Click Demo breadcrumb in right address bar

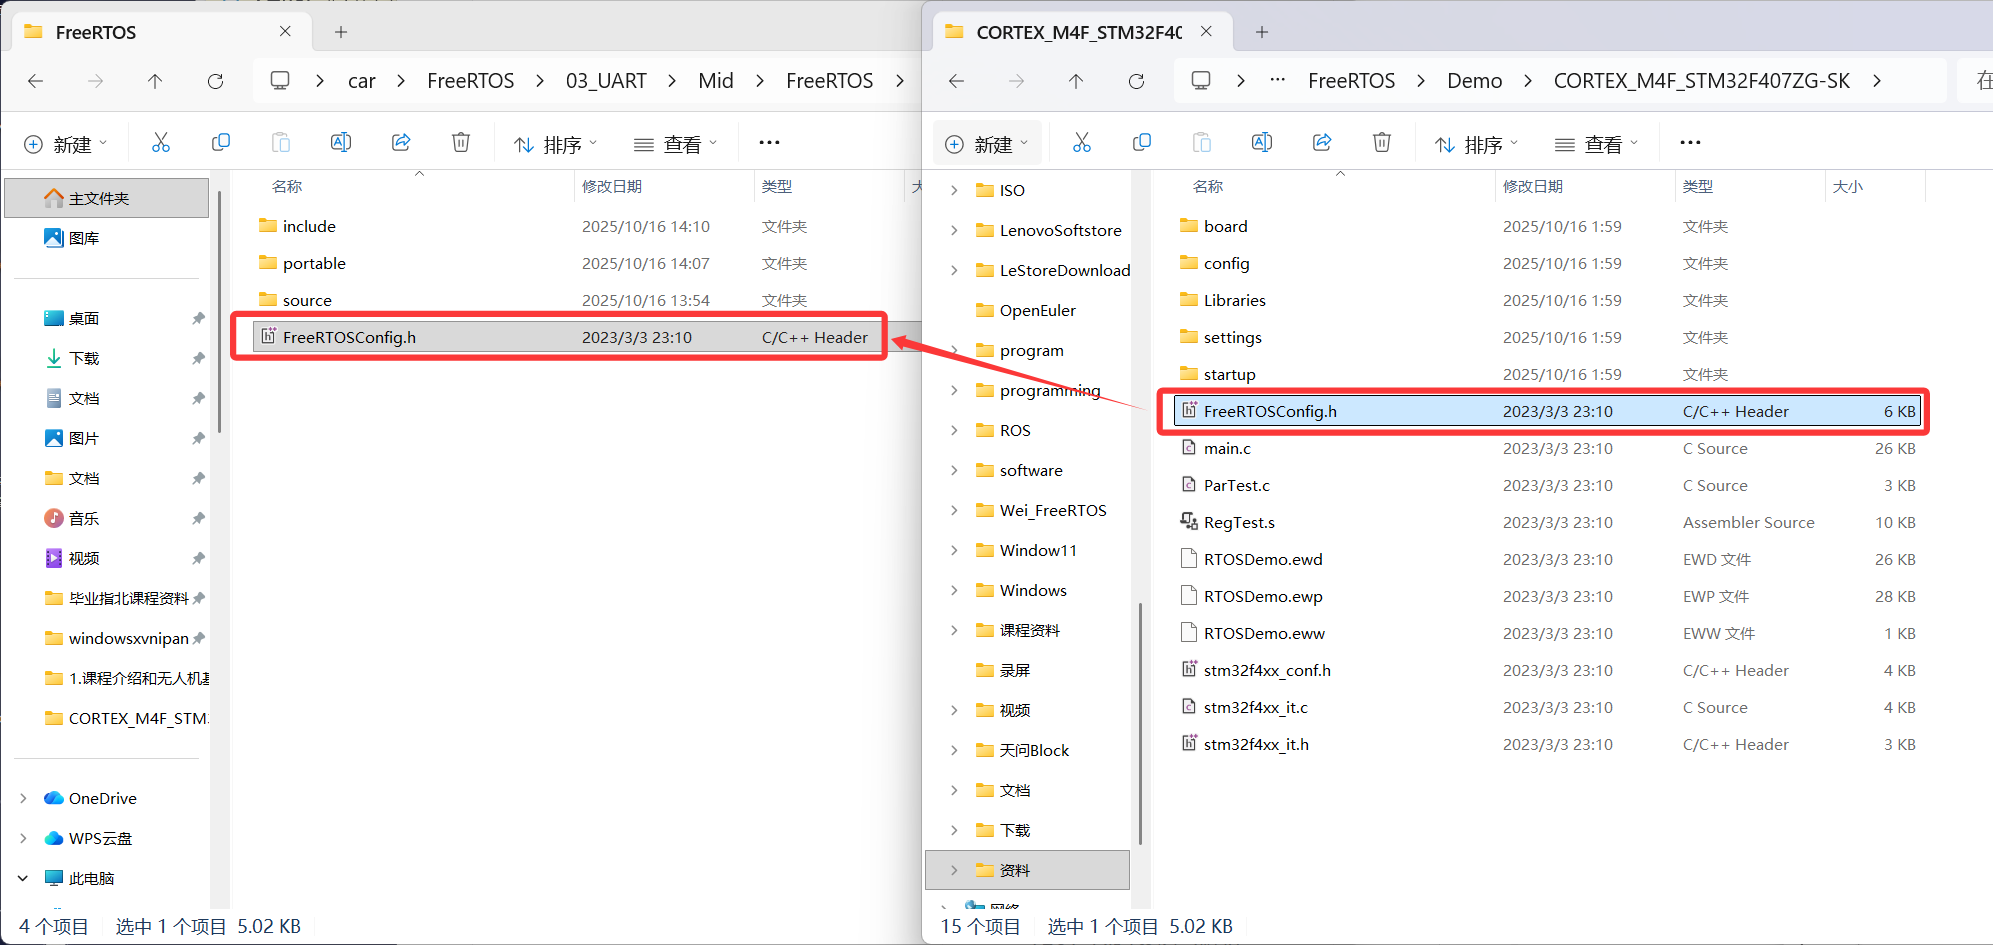1474,81
